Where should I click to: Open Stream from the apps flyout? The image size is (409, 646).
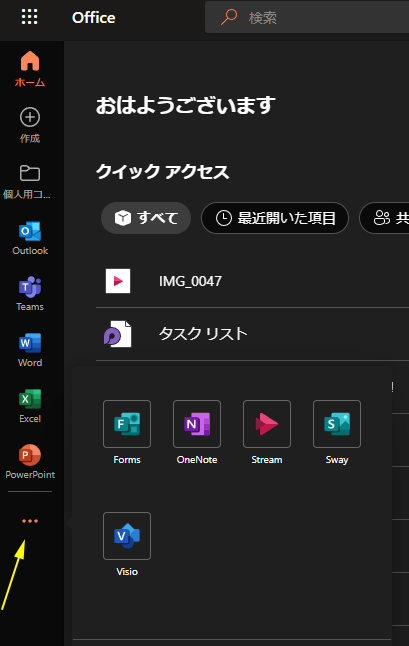click(x=267, y=432)
